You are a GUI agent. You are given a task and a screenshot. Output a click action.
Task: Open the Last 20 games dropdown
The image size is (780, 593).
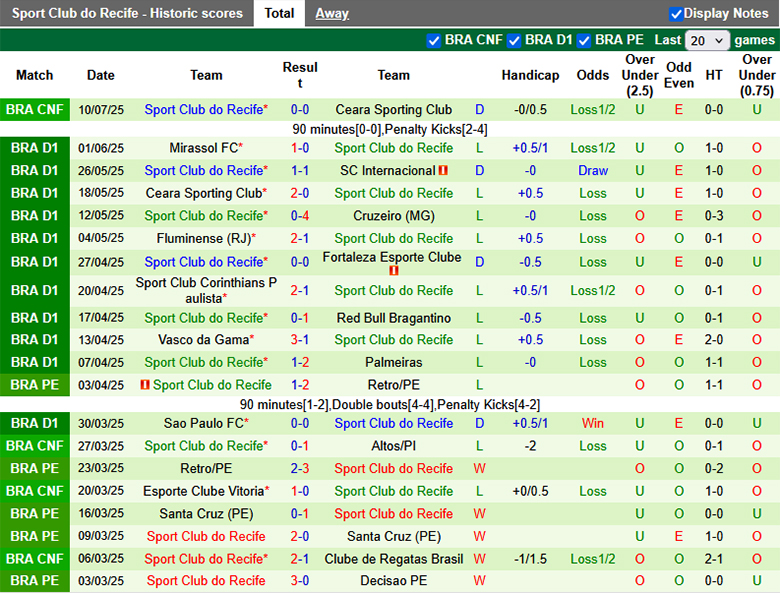707,40
